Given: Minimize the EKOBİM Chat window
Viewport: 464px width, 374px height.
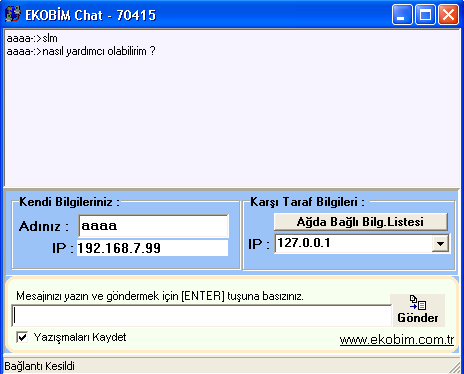Looking at the screenshot, I should click(402, 15).
